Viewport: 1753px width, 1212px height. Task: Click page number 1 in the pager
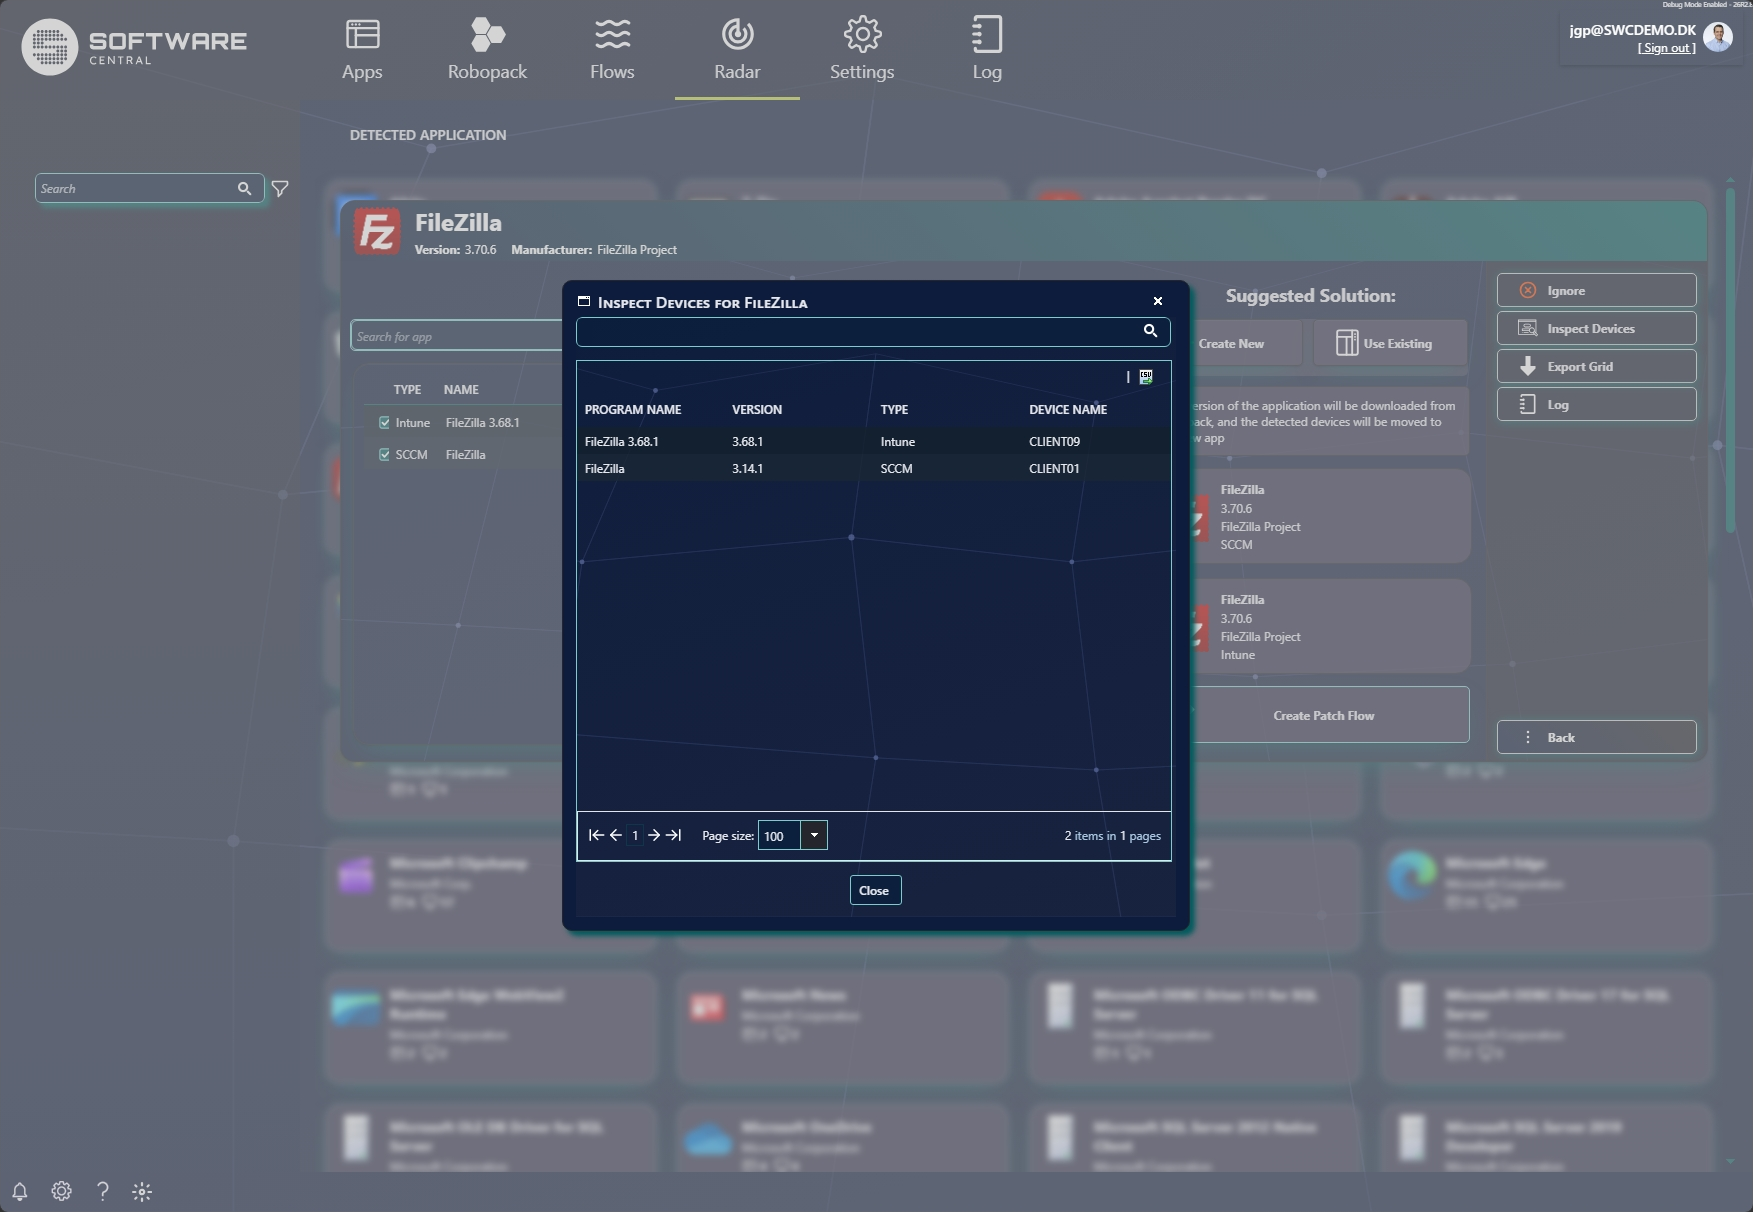coord(635,835)
